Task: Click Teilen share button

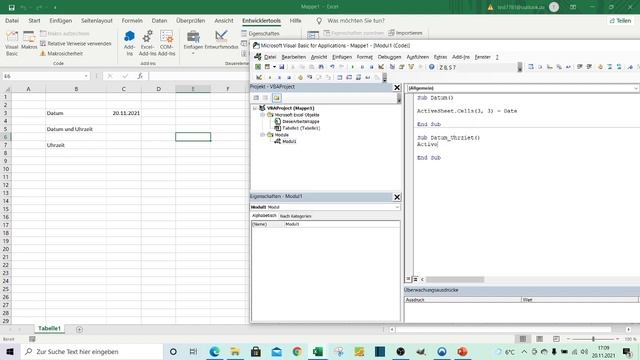Action: pyautogui.click(x=620, y=20)
